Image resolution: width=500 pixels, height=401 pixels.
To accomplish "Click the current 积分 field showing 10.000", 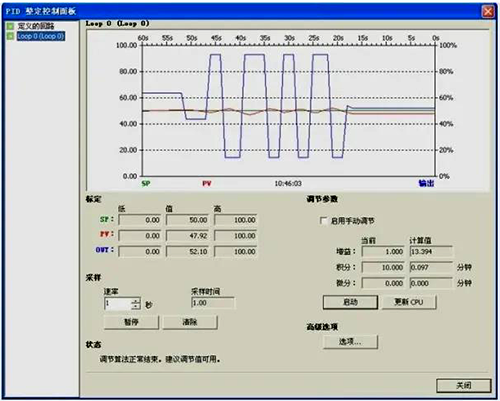I will [383, 267].
